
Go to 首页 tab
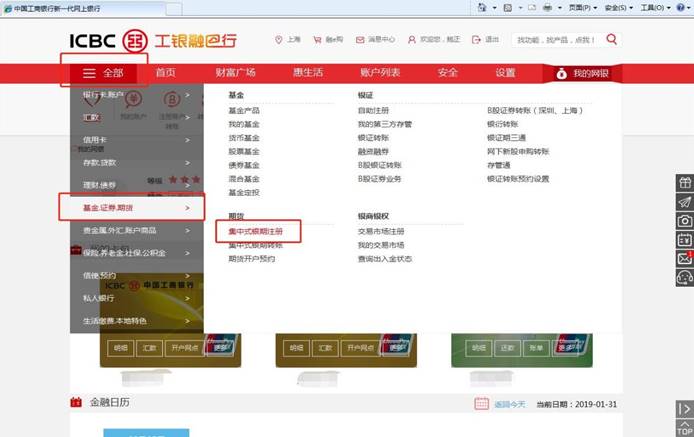point(166,73)
